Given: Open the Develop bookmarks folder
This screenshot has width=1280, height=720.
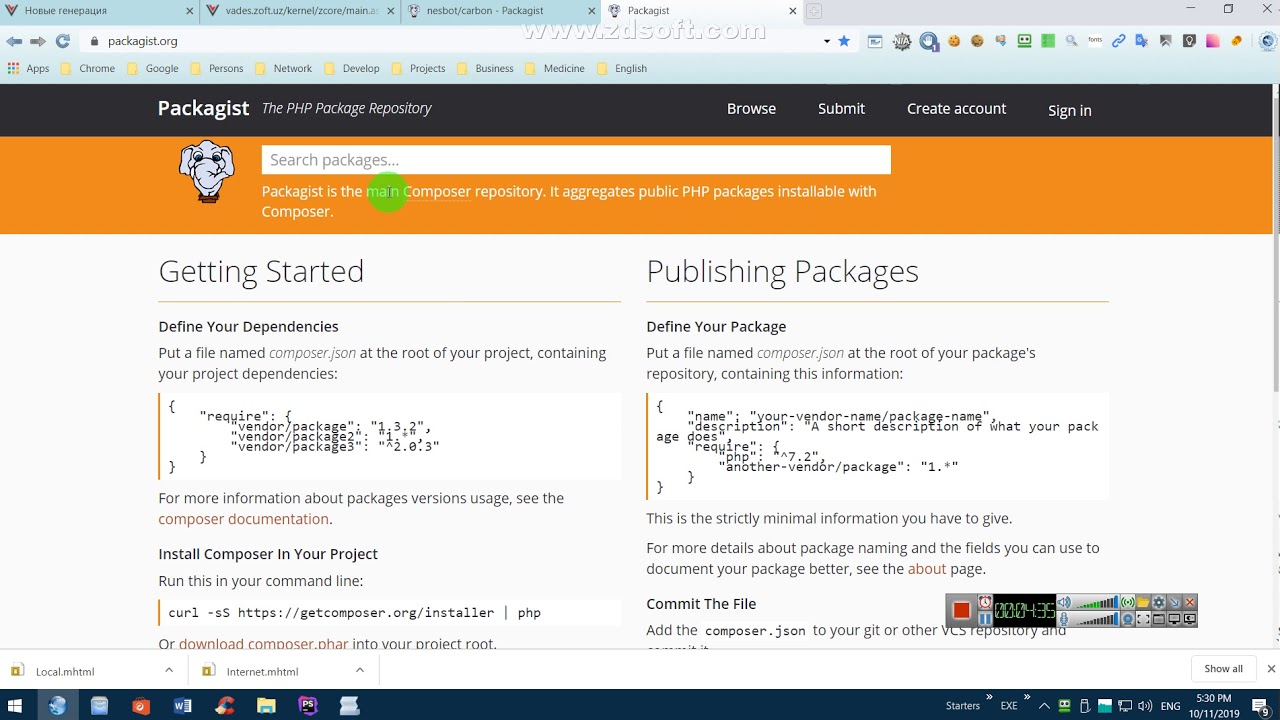Looking at the screenshot, I should pos(351,69).
